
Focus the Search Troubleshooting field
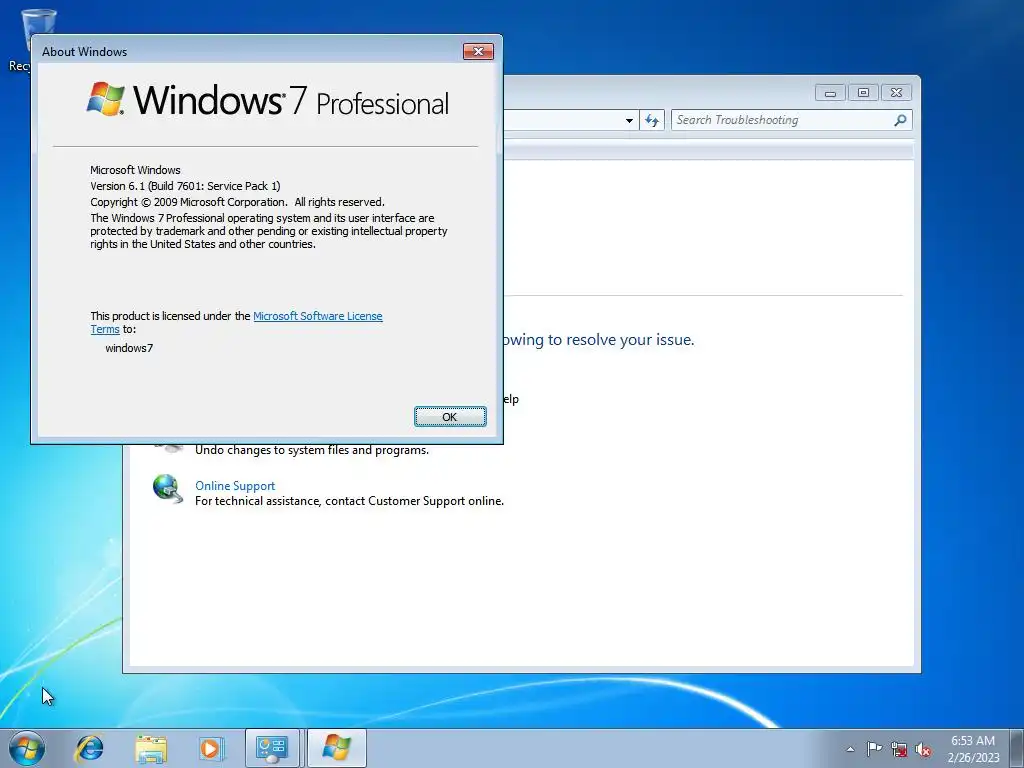782,120
